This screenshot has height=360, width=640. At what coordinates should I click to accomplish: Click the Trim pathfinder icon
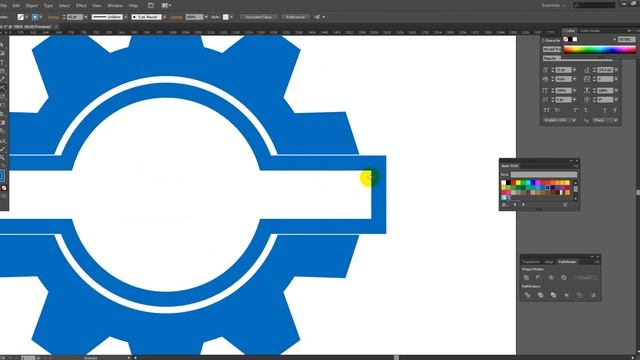tap(540, 295)
